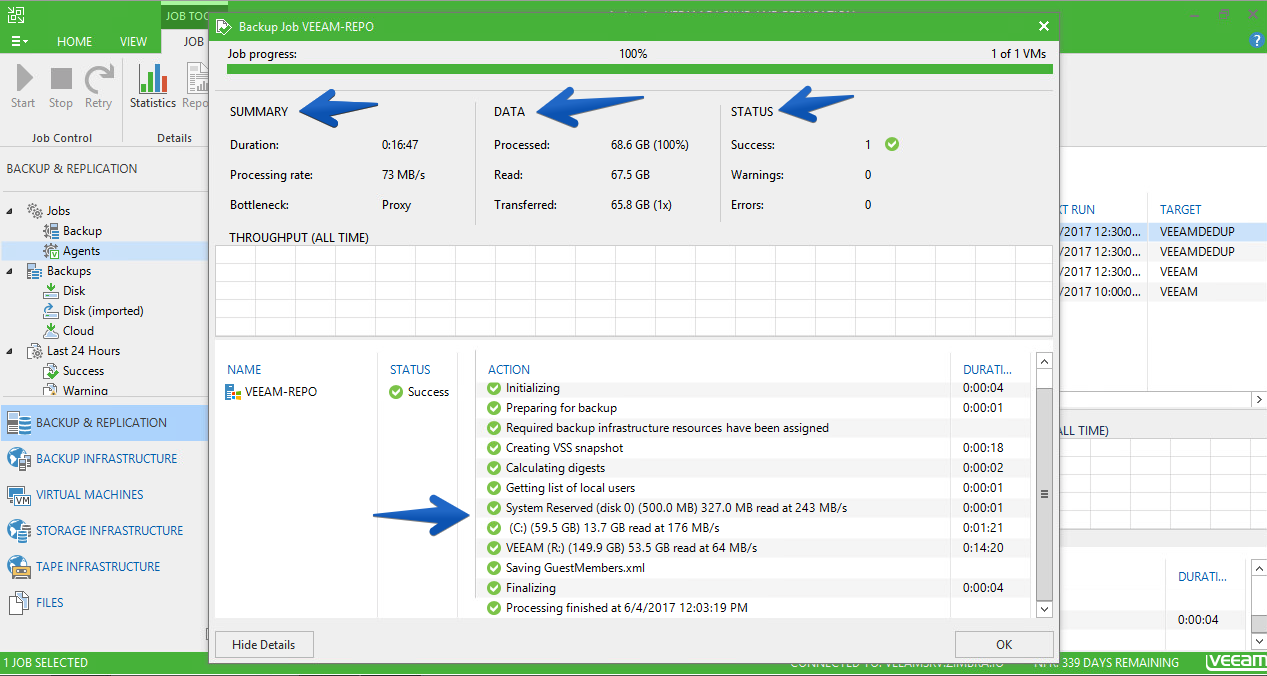Select the Disk backups tree item
Screen dimensions: 1267x676
[74, 291]
